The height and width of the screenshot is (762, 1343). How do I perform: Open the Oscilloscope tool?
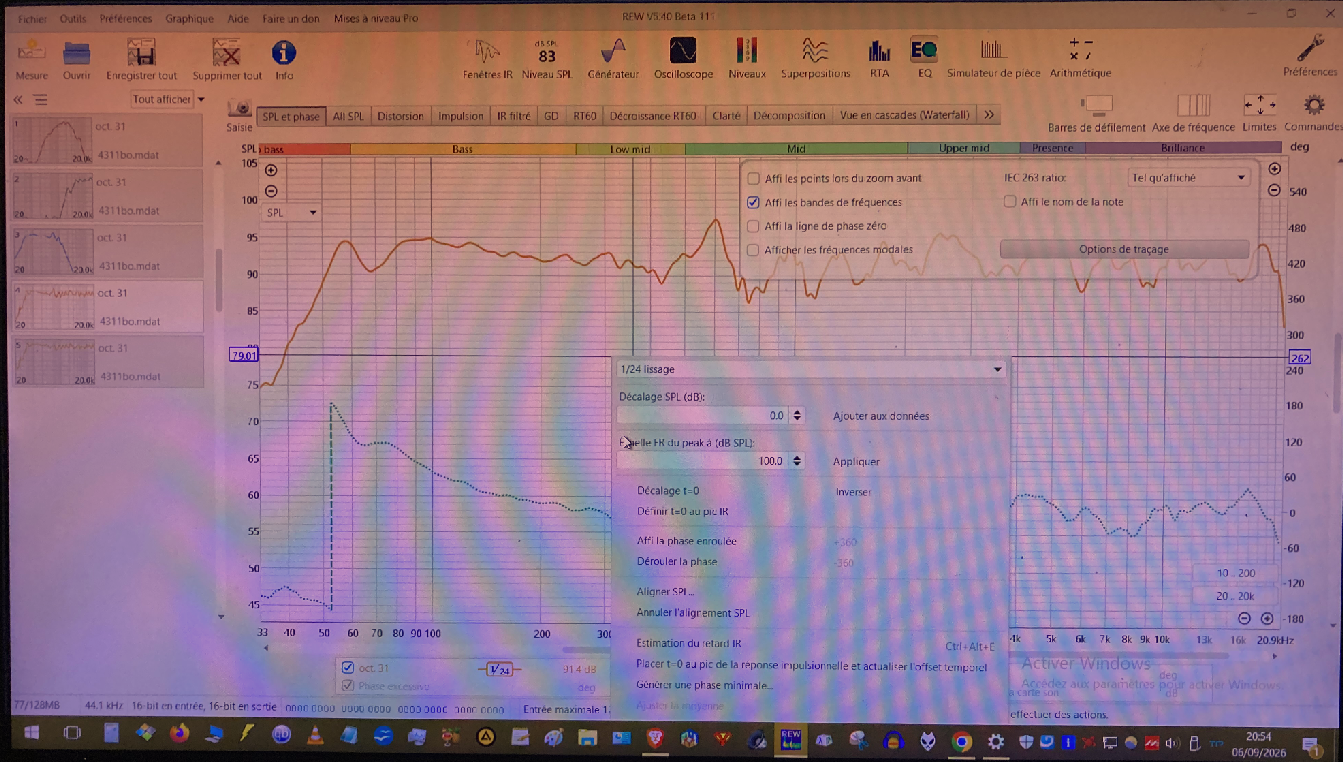pyautogui.click(x=684, y=59)
